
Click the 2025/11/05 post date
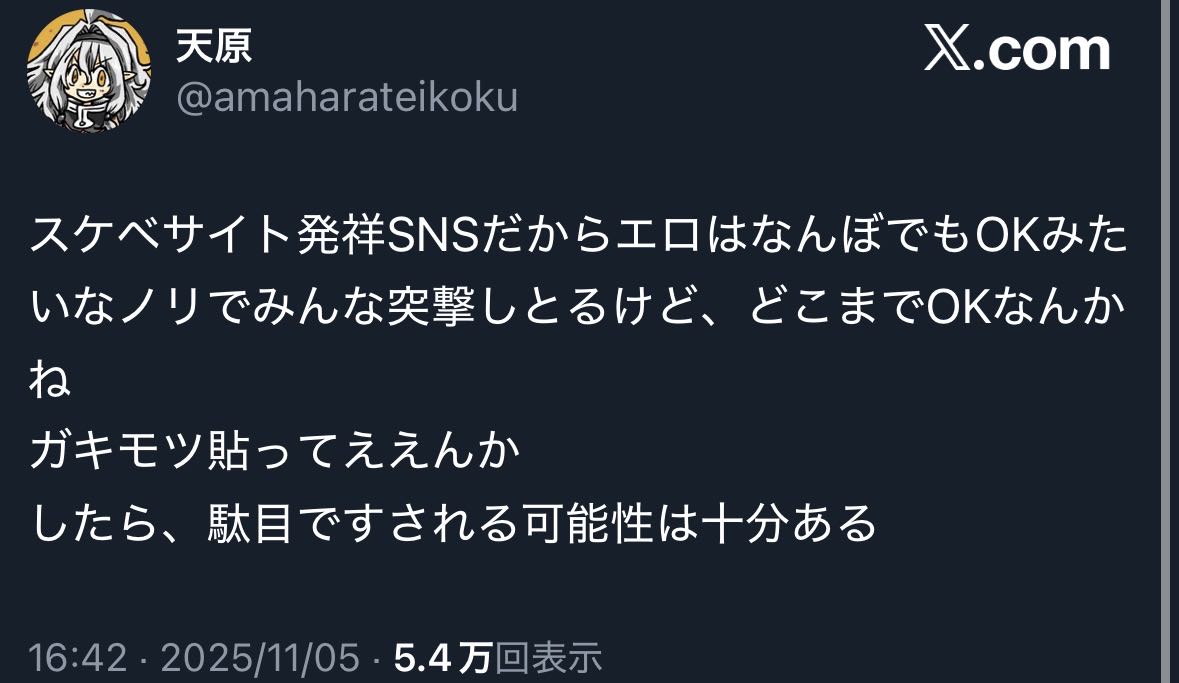(260, 657)
